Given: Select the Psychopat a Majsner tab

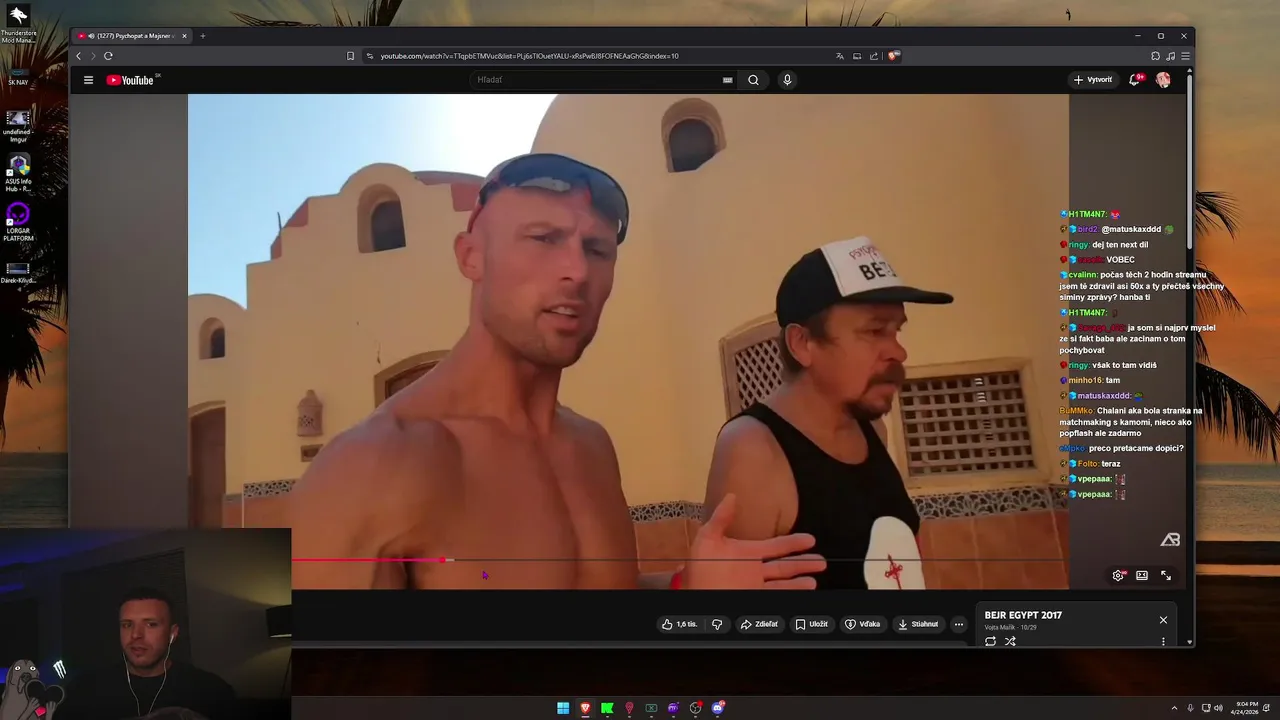Looking at the screenshot, I should click(133, 36).
